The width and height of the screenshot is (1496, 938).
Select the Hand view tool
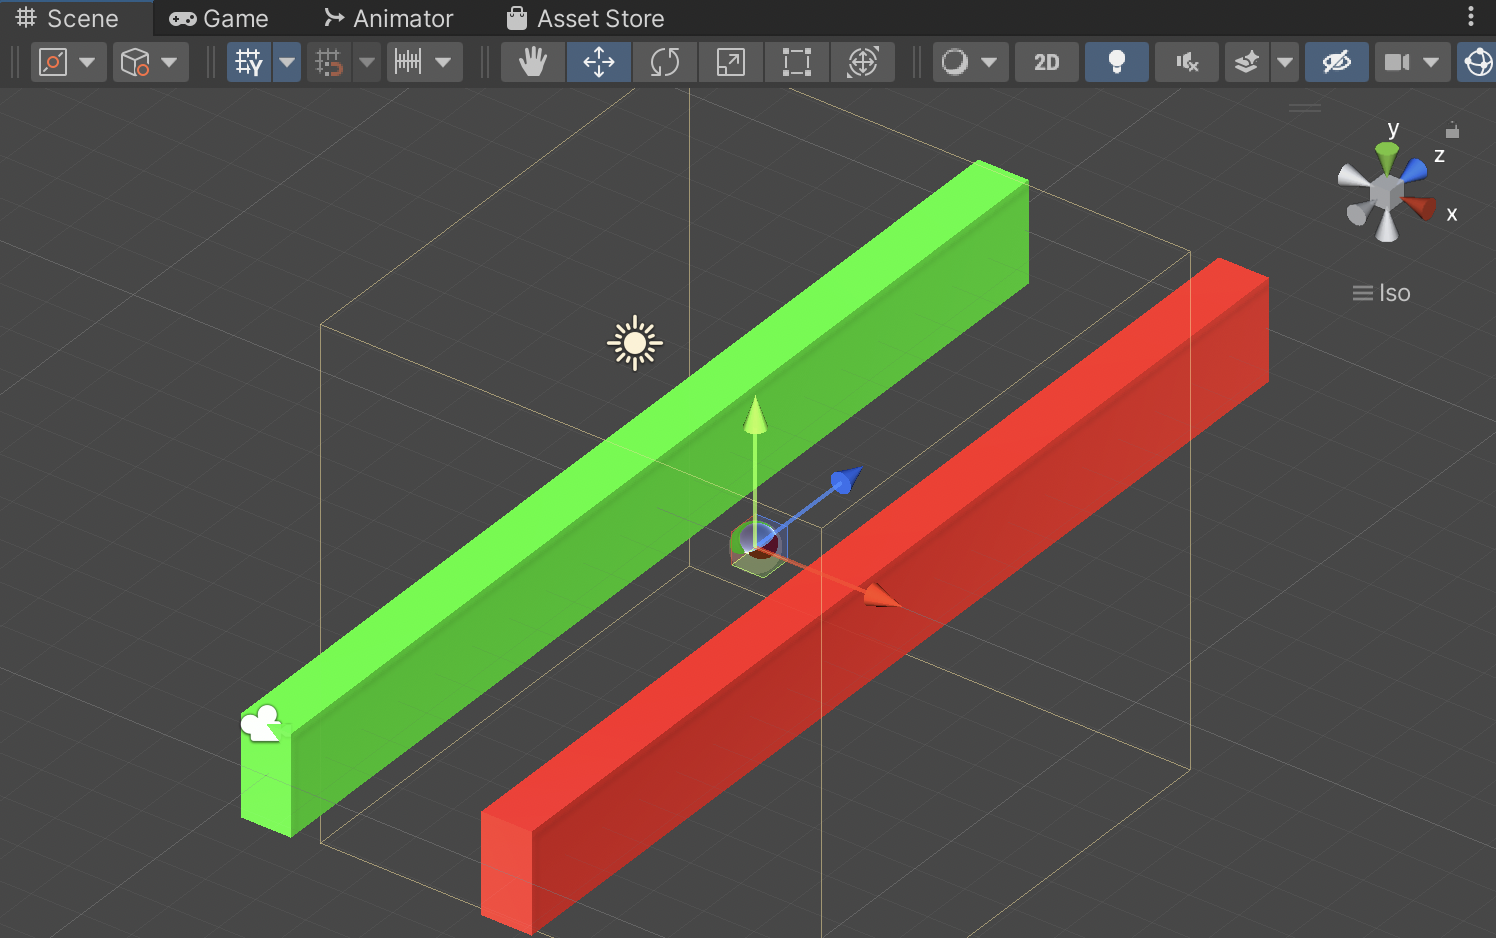[x=533, y=62]
